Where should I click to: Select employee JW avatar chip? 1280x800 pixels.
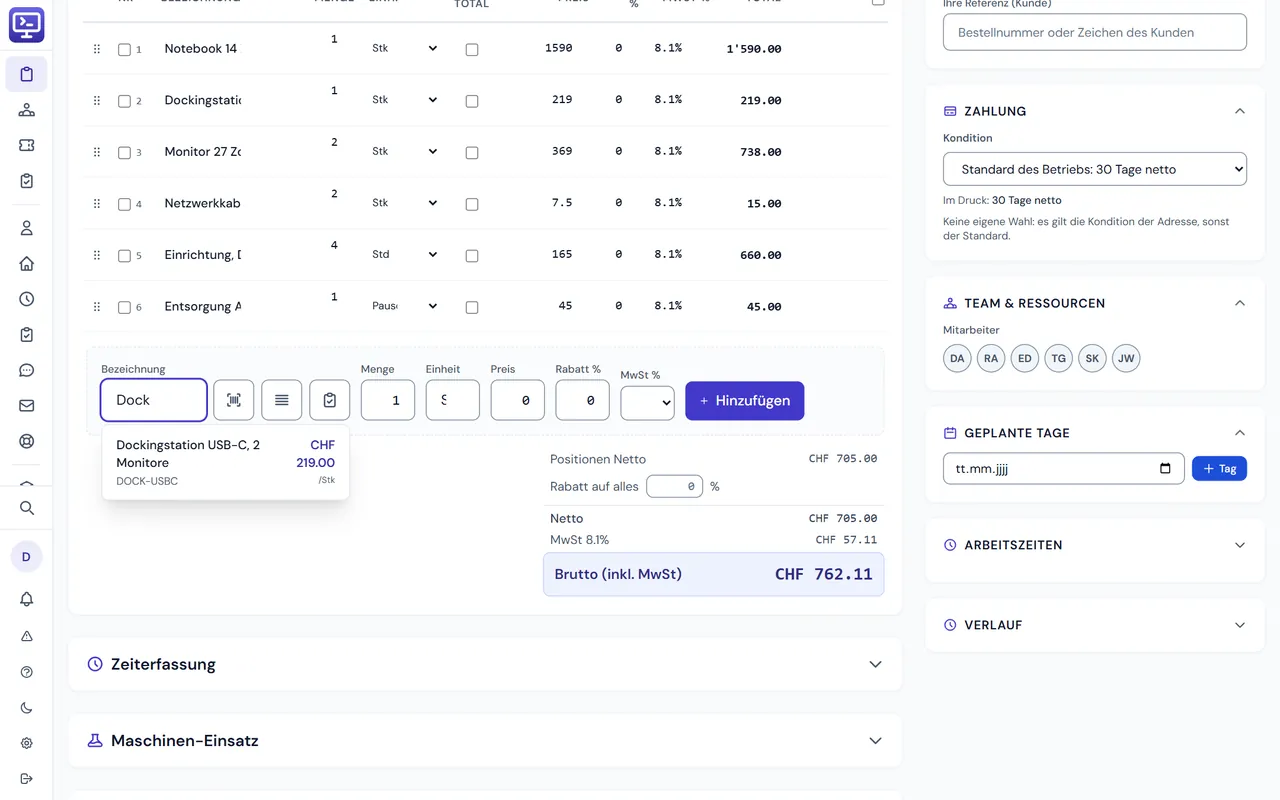[1126, 358]
